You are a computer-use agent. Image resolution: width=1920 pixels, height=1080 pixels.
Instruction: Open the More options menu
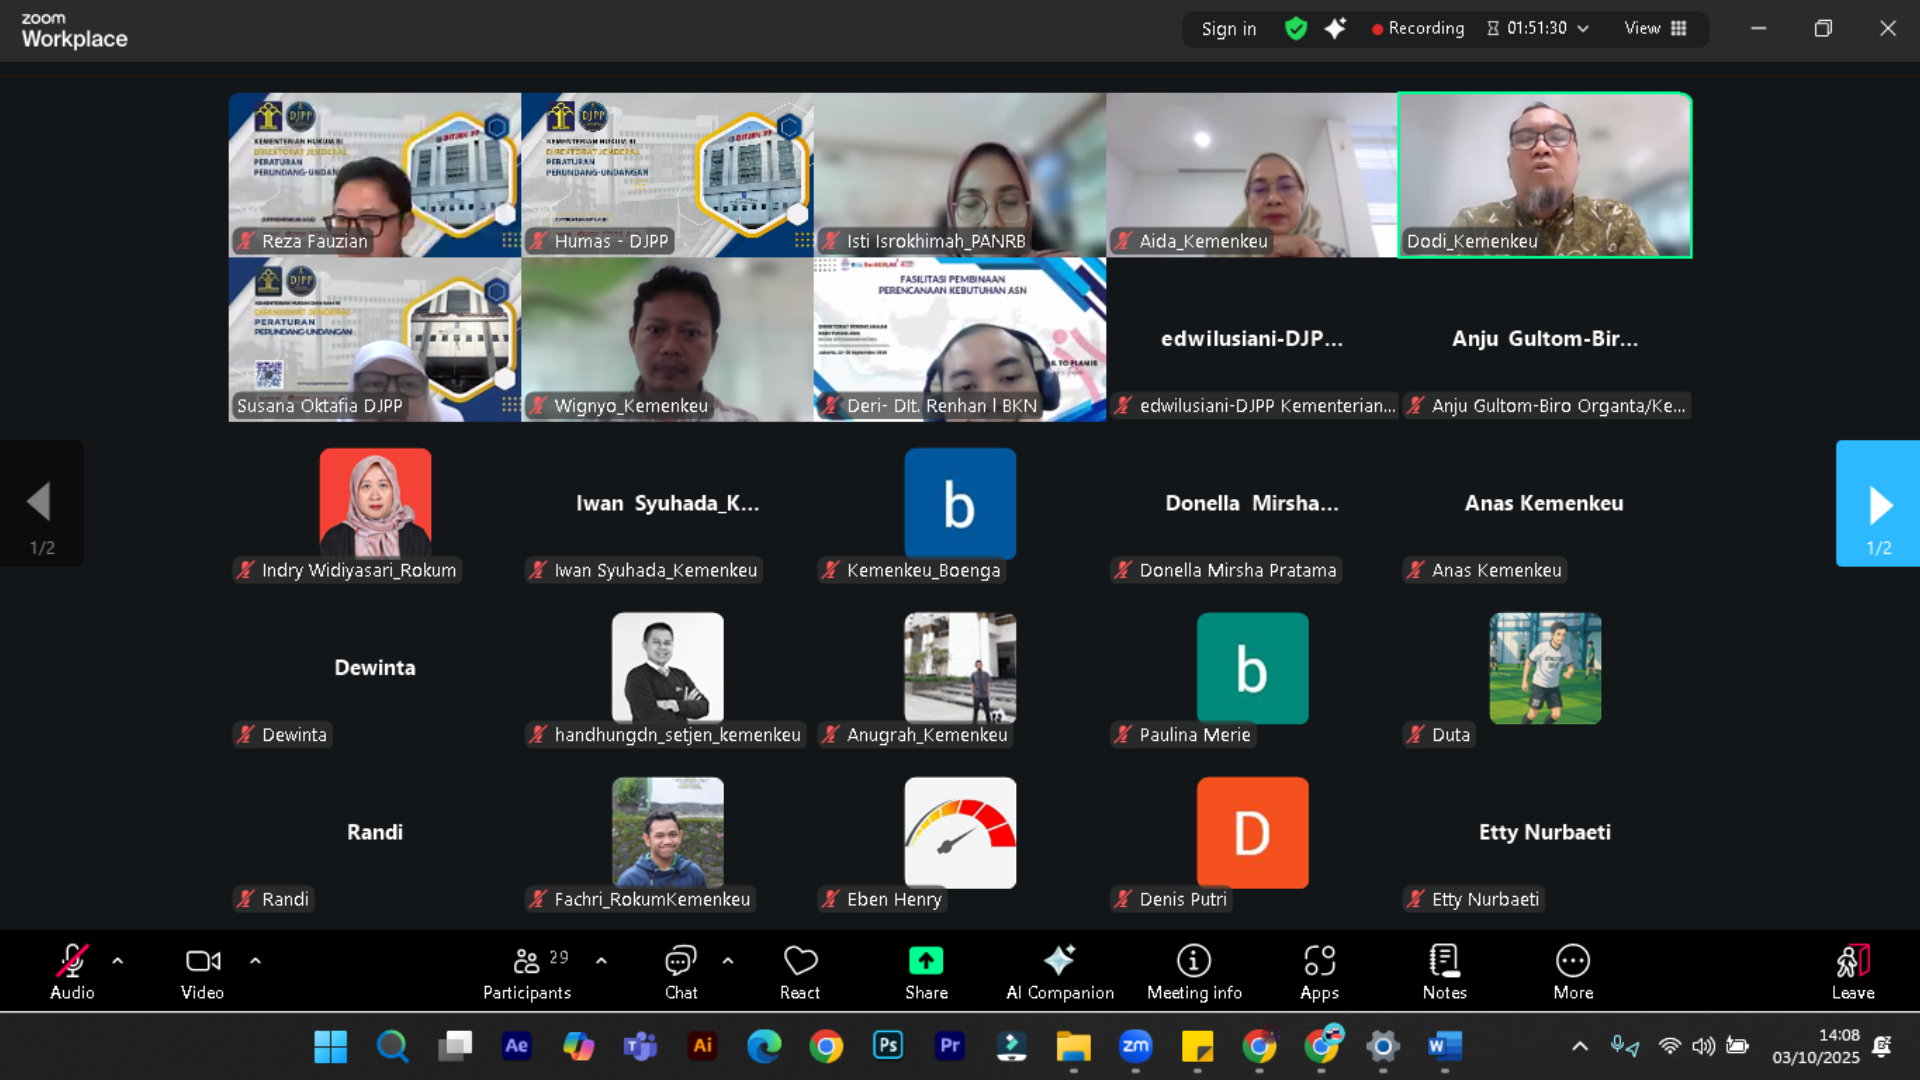click(x=1573, y=962)
